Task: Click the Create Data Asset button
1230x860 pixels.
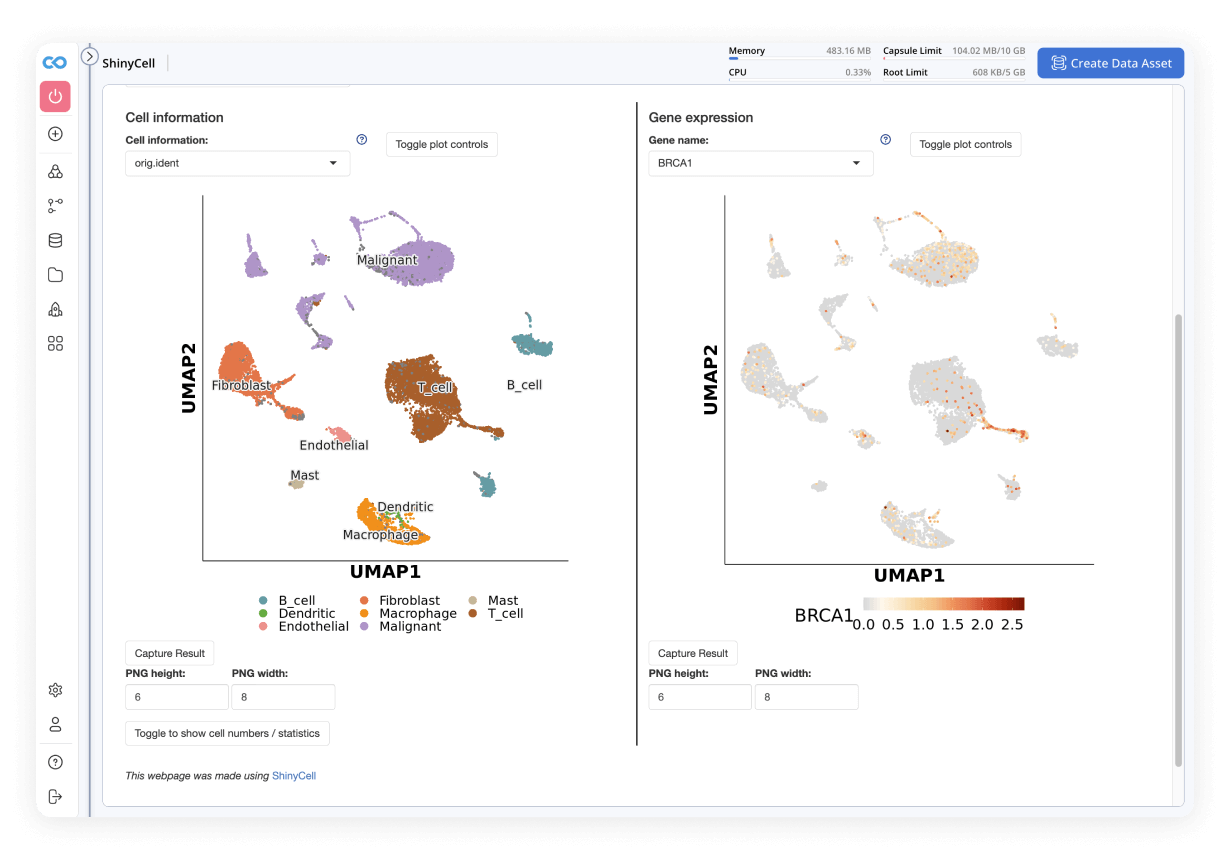Action: coord(1110,63)
